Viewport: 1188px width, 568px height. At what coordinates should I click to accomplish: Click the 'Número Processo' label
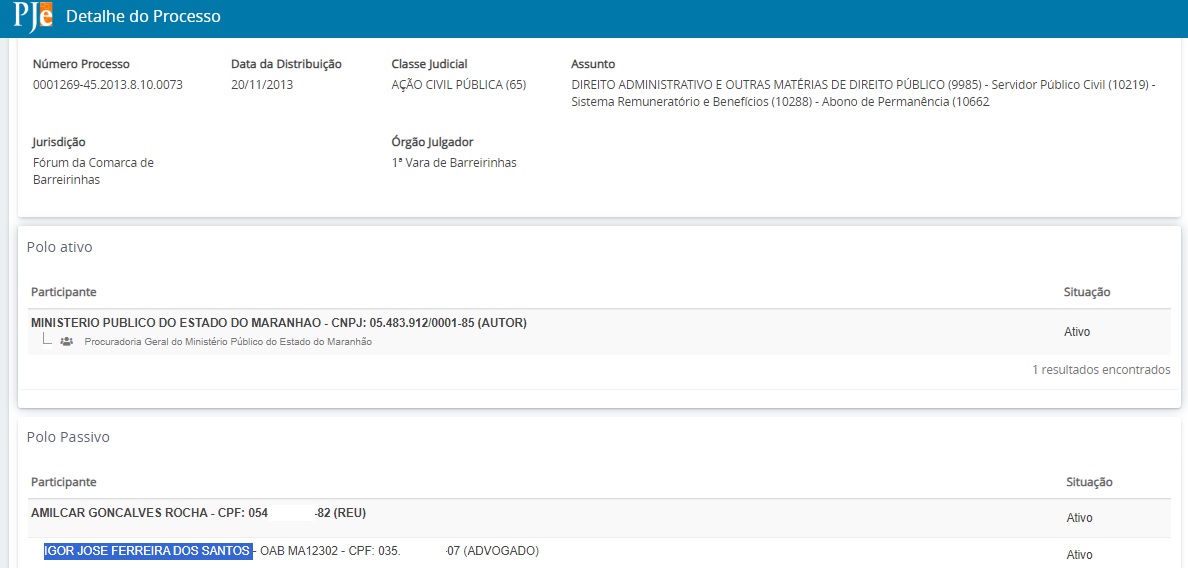click(81, 64)
